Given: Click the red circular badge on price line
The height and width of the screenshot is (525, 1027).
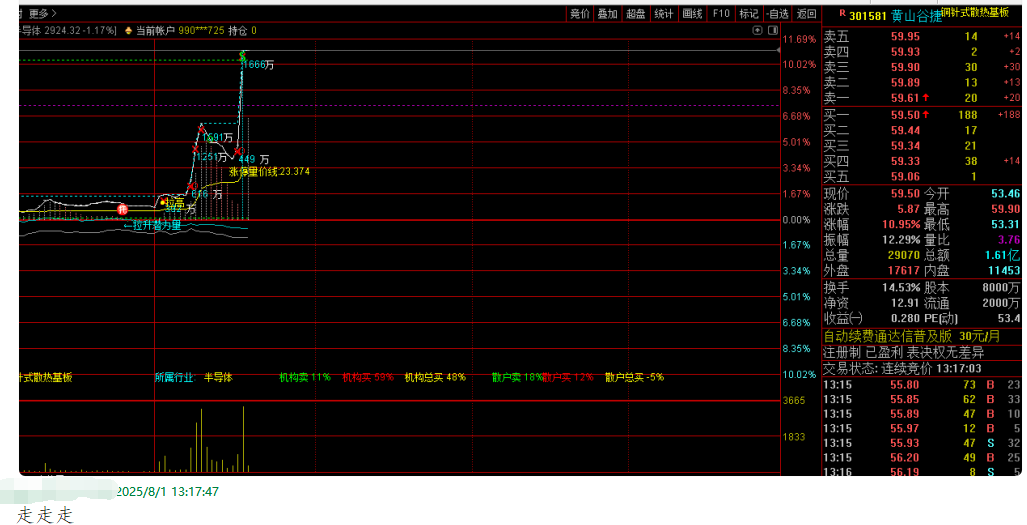Looking at the screenshot, I should pos(122,209).
